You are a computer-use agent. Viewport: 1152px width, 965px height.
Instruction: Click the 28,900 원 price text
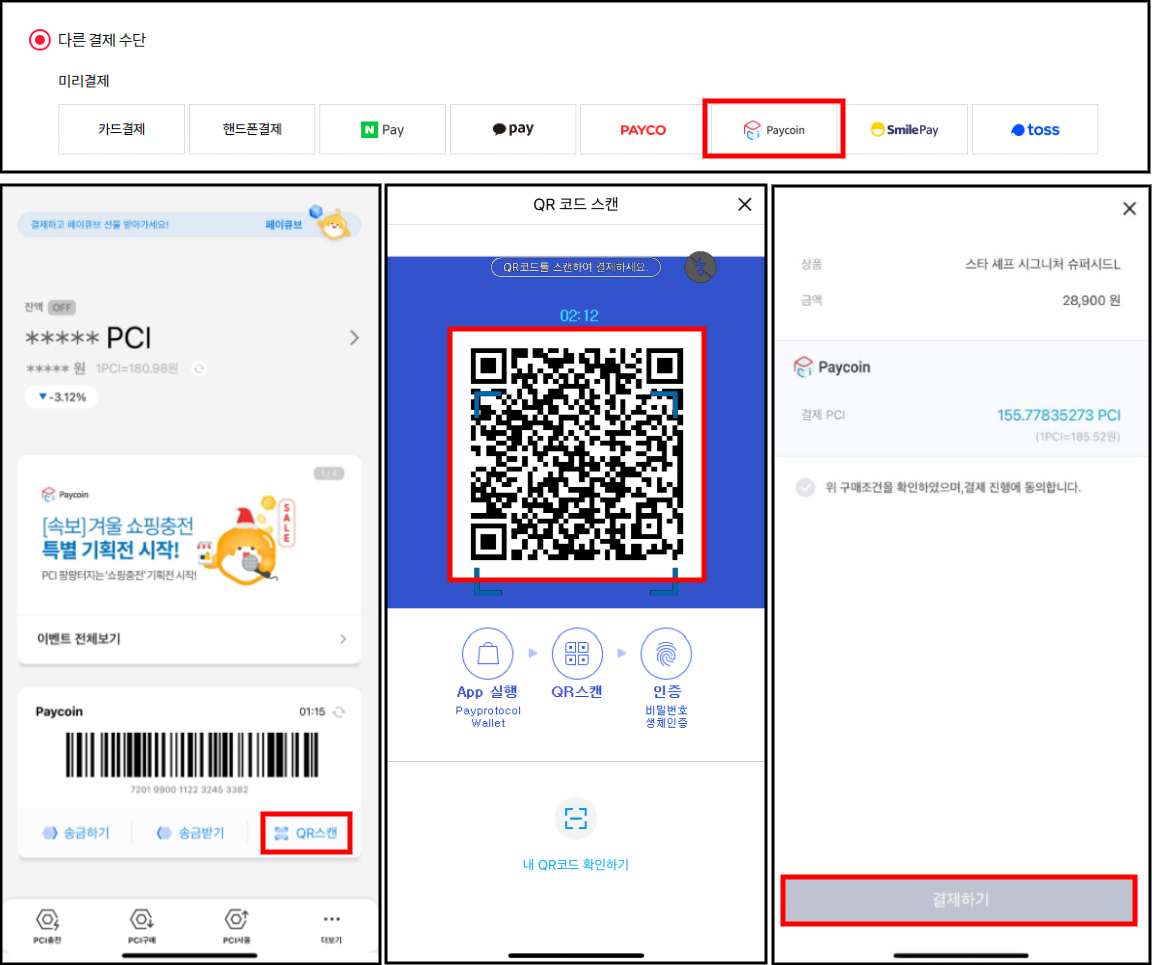1091,301
